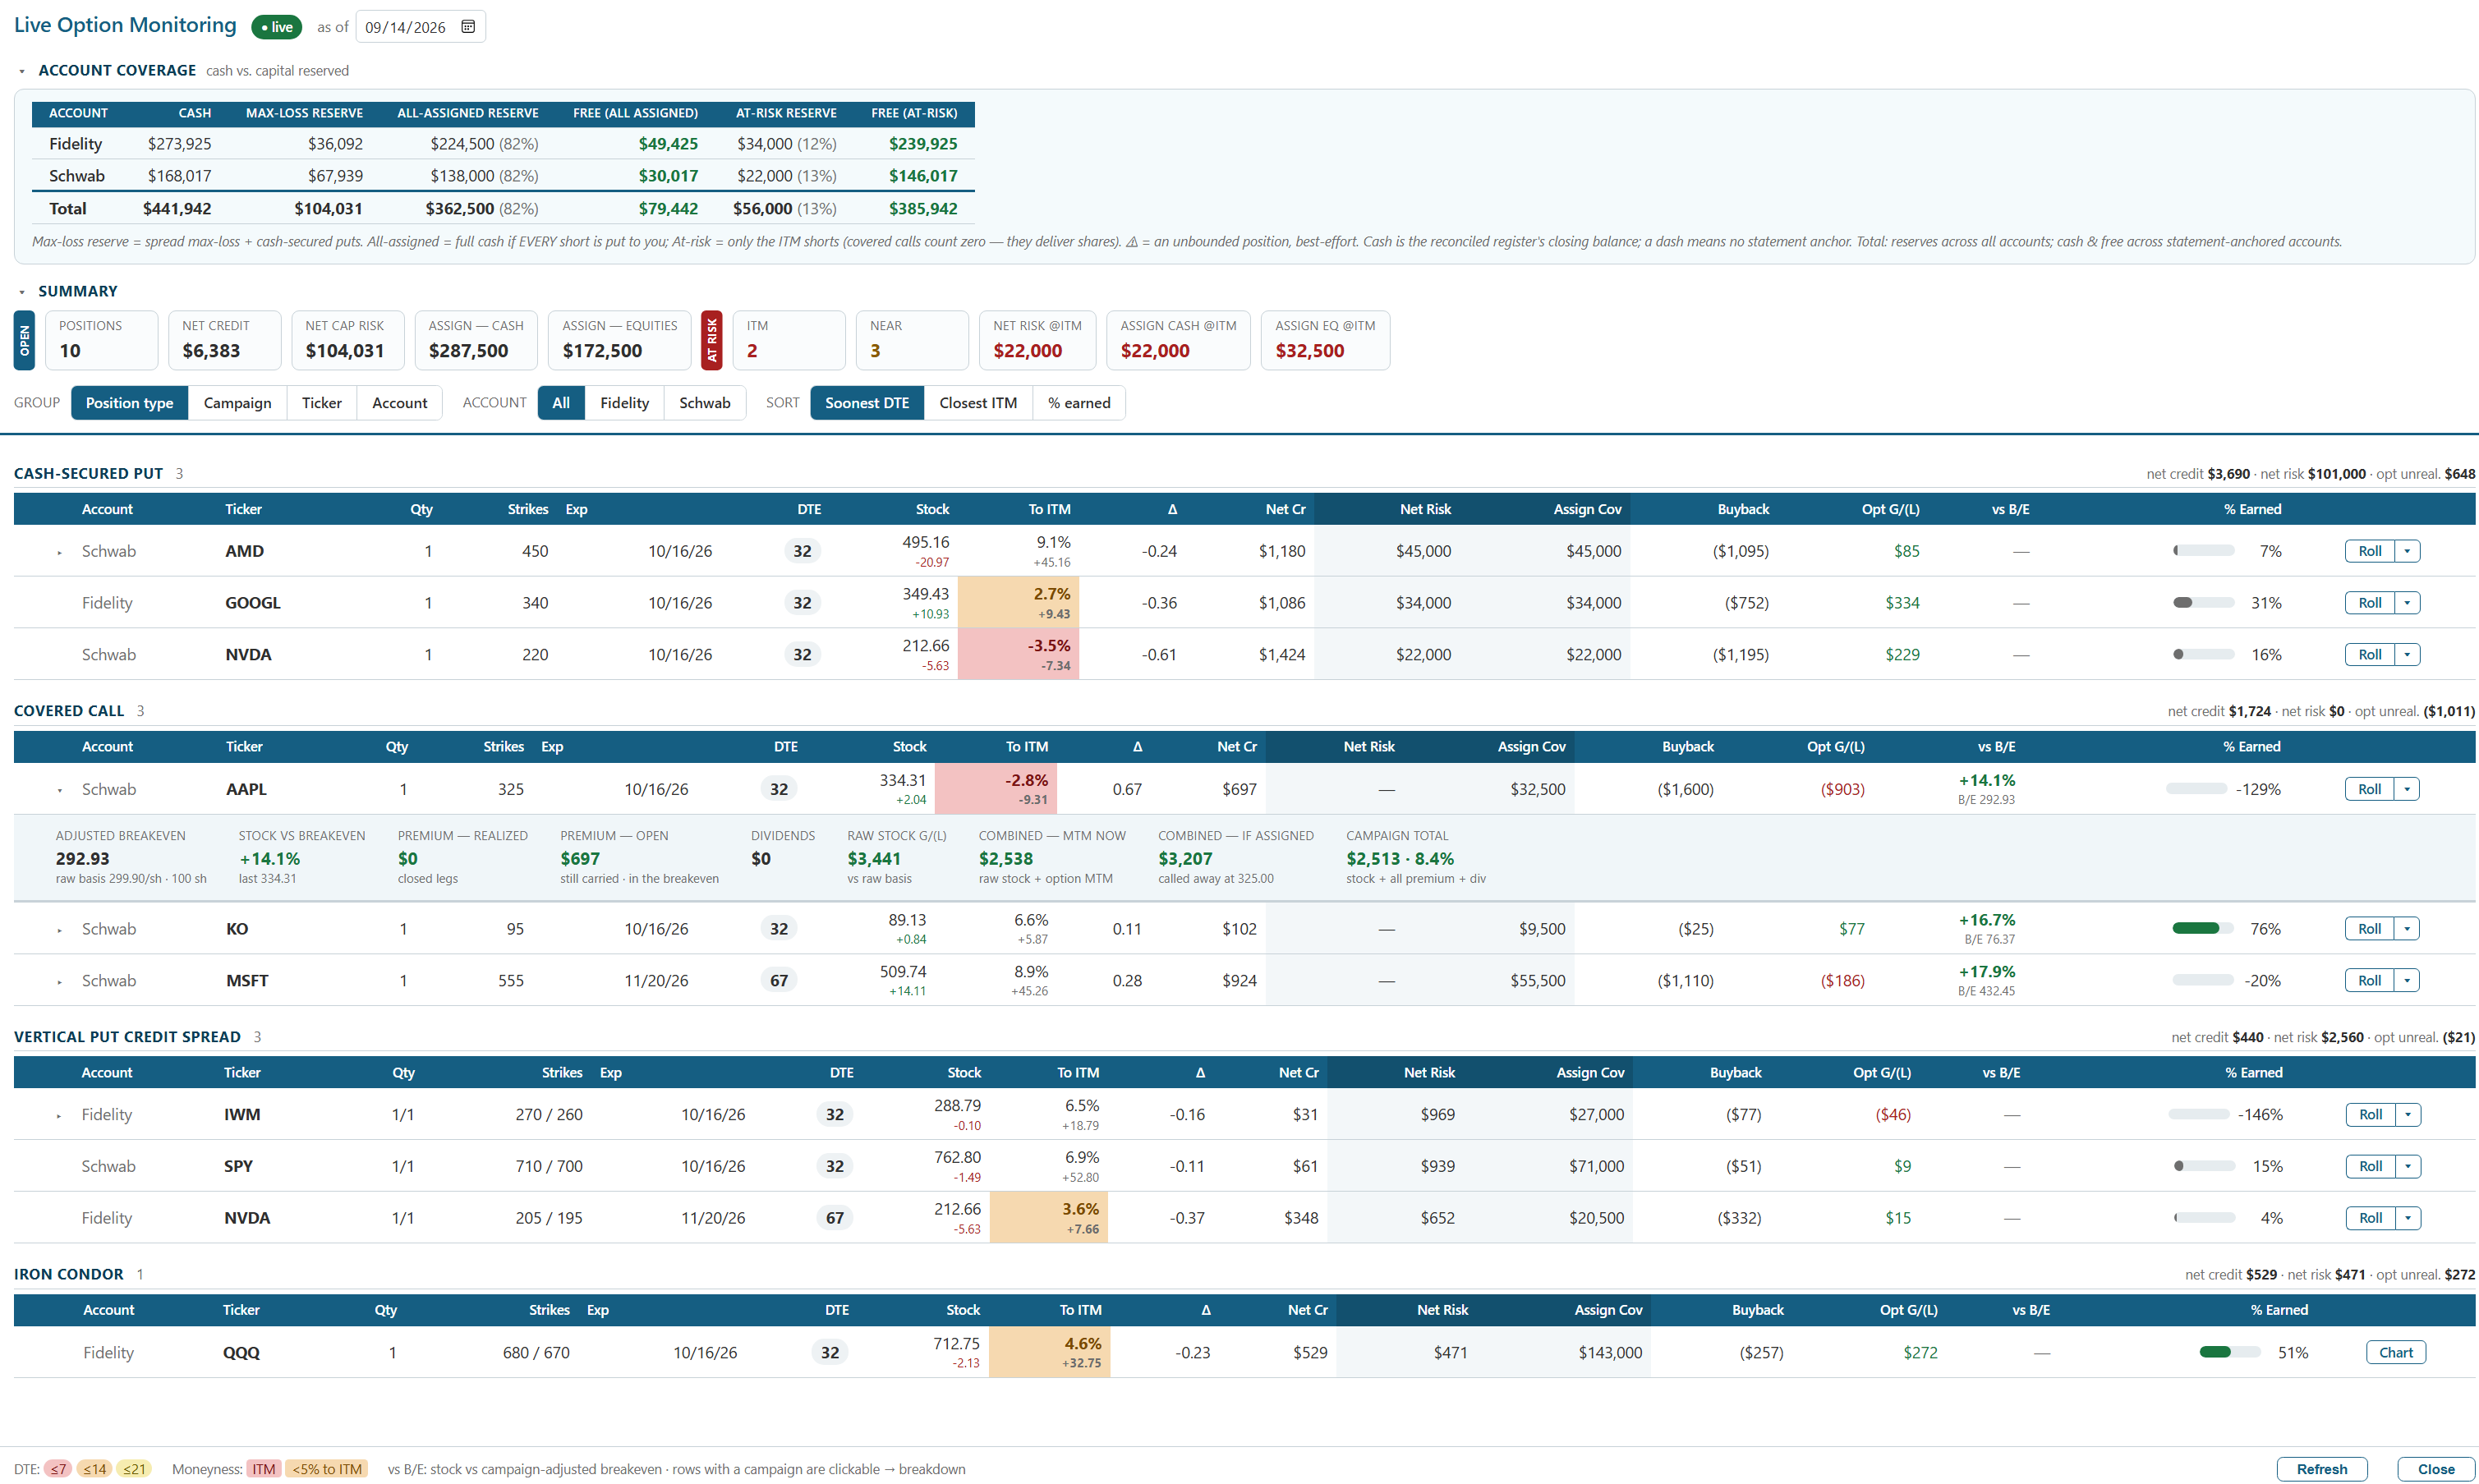
Task: Click the Close button
Action: click(2436, 1469)
